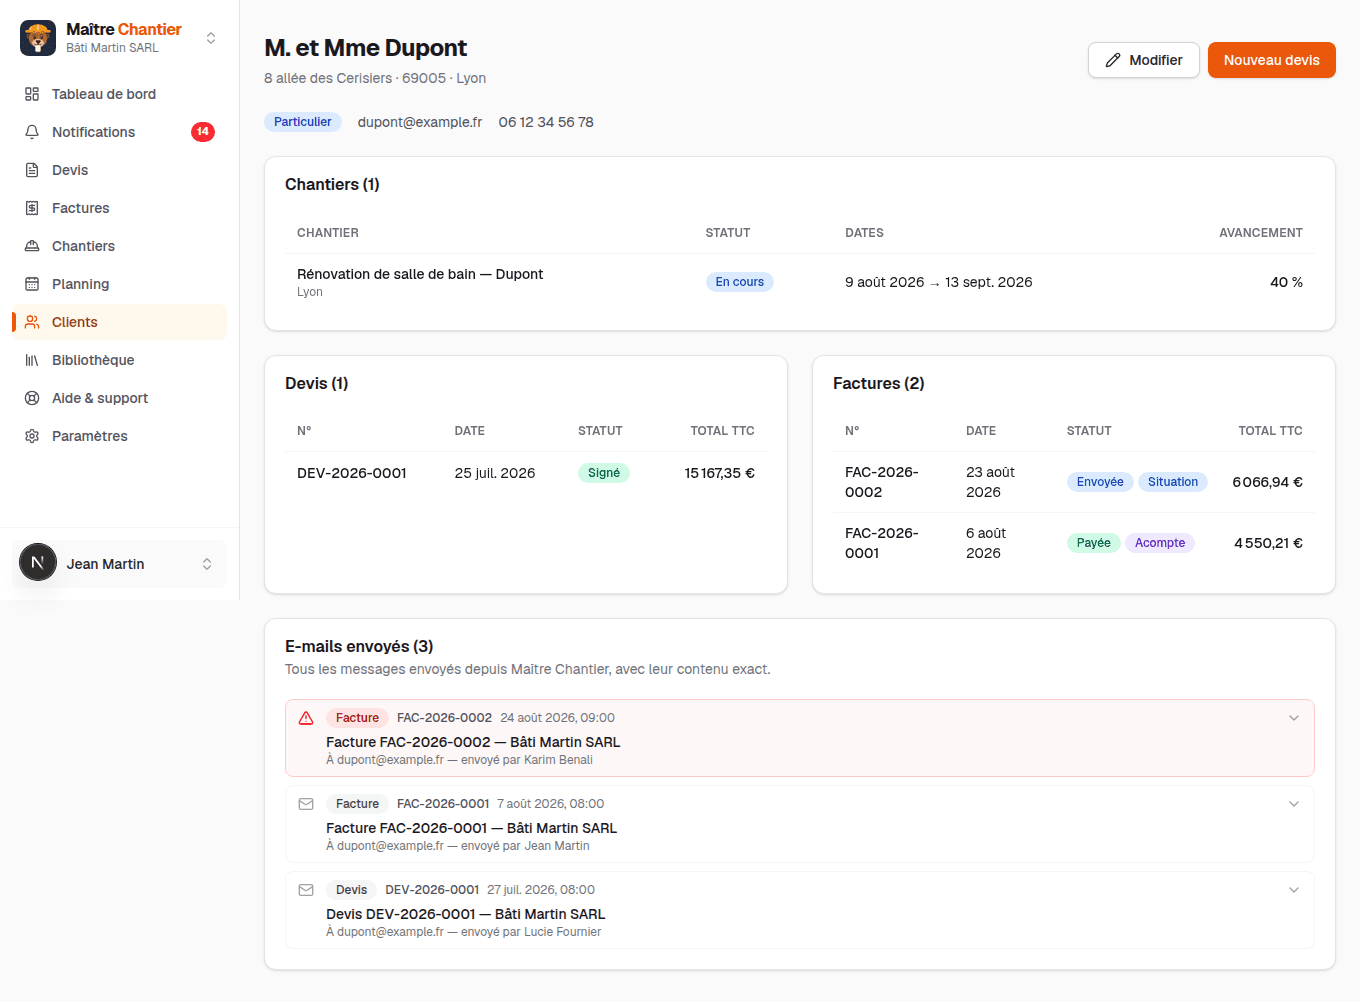Open chantier Rénovation de salle de bain — Dupont

tap(420, 274)
